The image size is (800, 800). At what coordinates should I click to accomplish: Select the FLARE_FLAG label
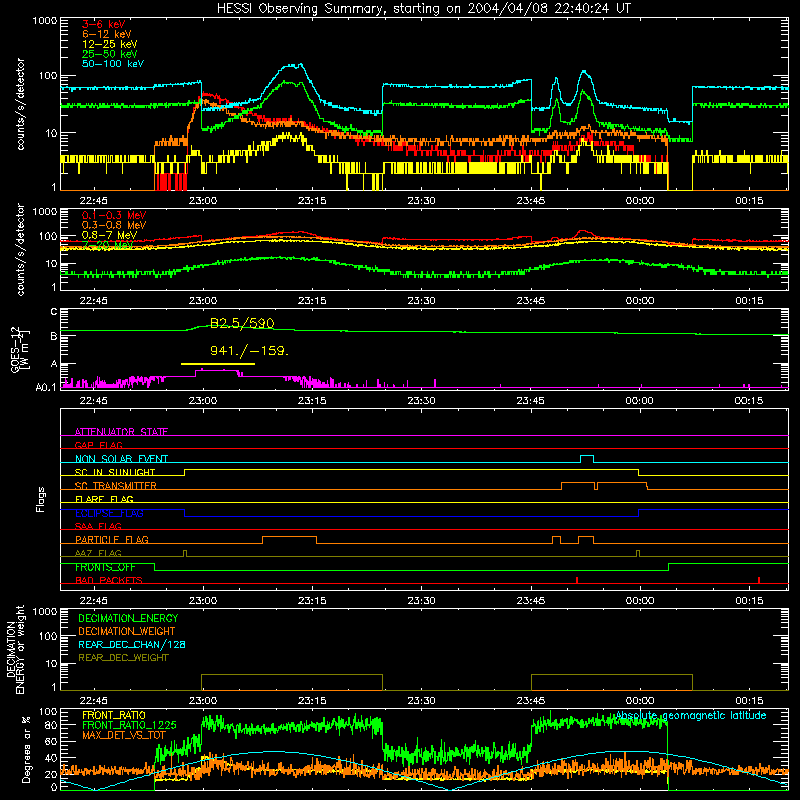(x=104, y=499)
